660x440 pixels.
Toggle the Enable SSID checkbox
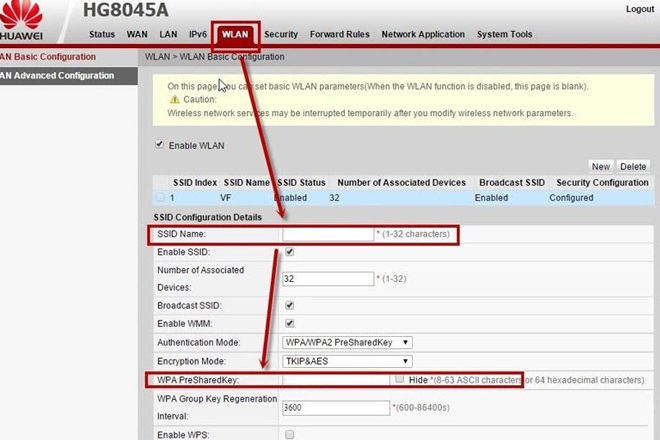[x=290, y=252]
